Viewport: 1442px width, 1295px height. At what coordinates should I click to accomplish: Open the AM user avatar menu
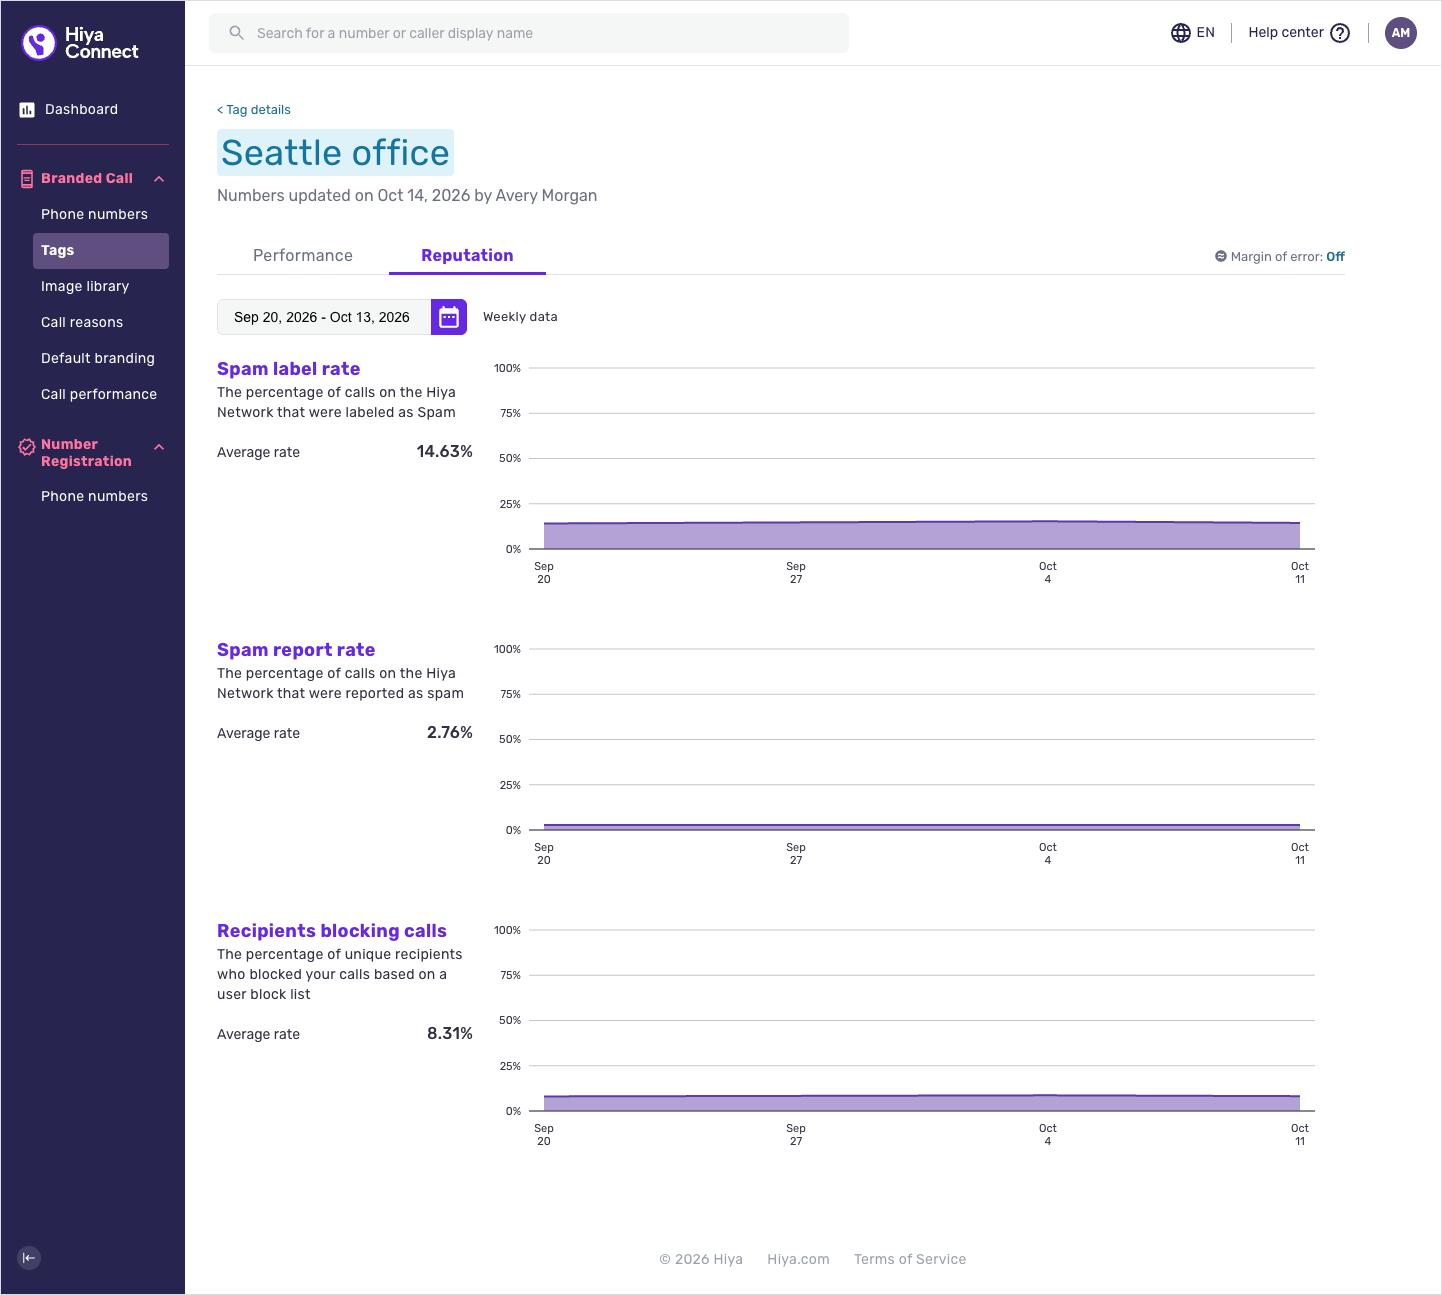(x=1401, y=33)
